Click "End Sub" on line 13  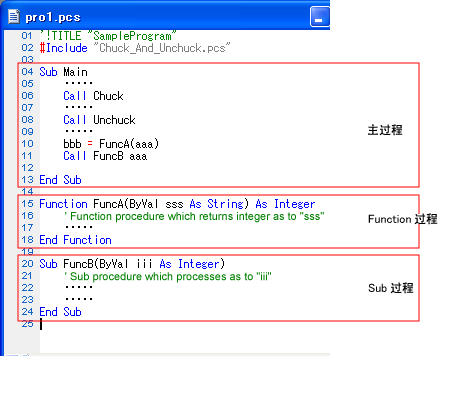pos(60,180)
